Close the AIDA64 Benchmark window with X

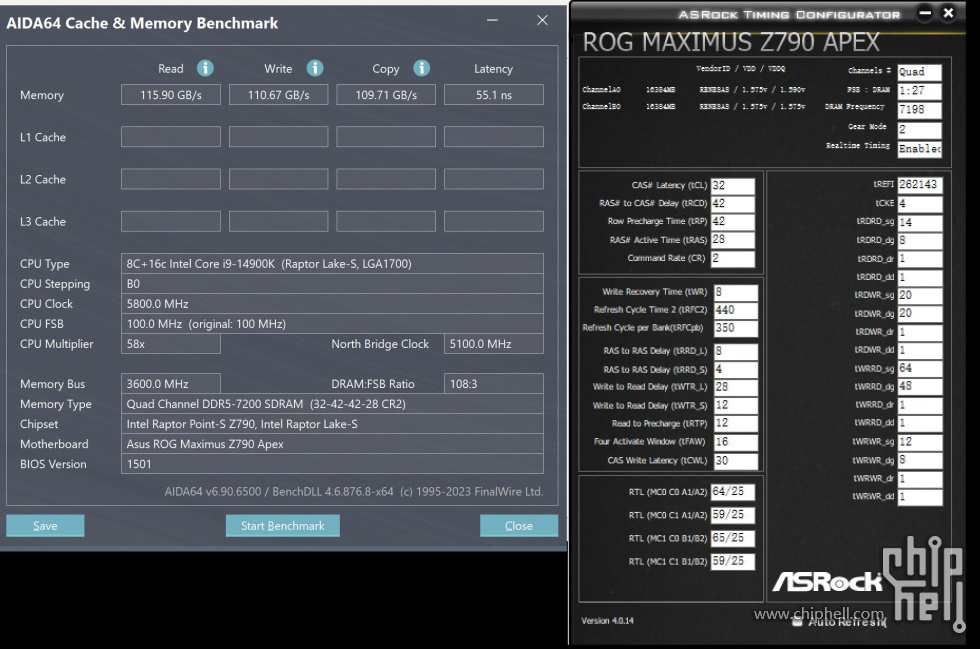pyautogui.click(x=542, y=21)
